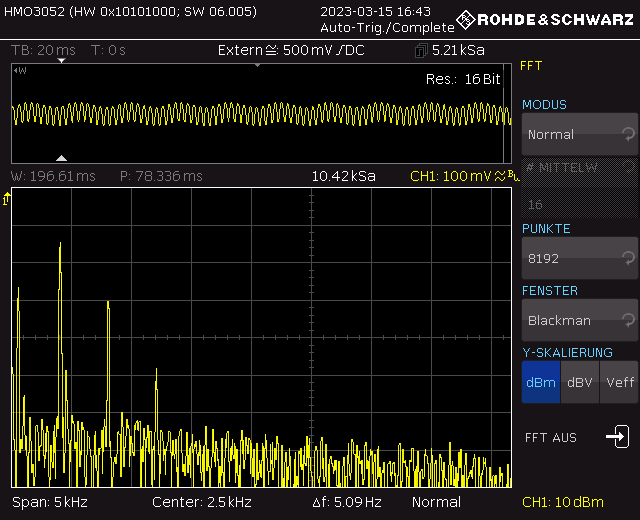The height and width of the screenshot is (520, 640).
Task: Click the FFT menu title
Action: click(x=531, y=66)
